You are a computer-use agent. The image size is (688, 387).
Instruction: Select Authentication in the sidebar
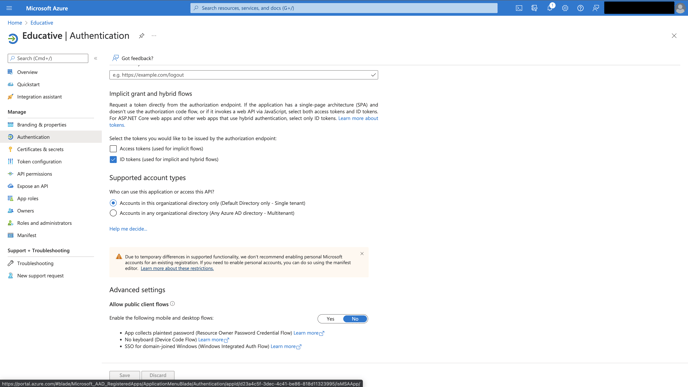tap(33, 137)
